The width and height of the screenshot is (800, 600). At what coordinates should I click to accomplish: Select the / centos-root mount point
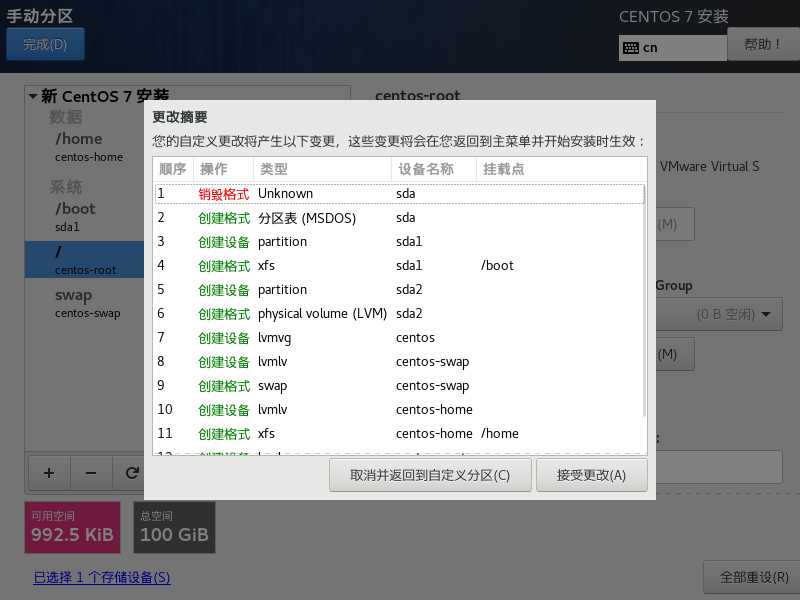[x=85, y=260]
